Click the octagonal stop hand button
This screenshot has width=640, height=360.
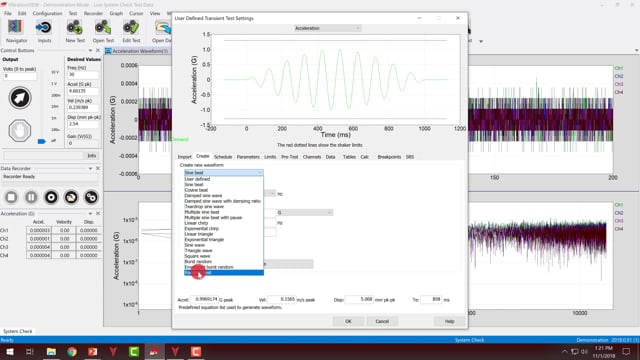point(20,131)
